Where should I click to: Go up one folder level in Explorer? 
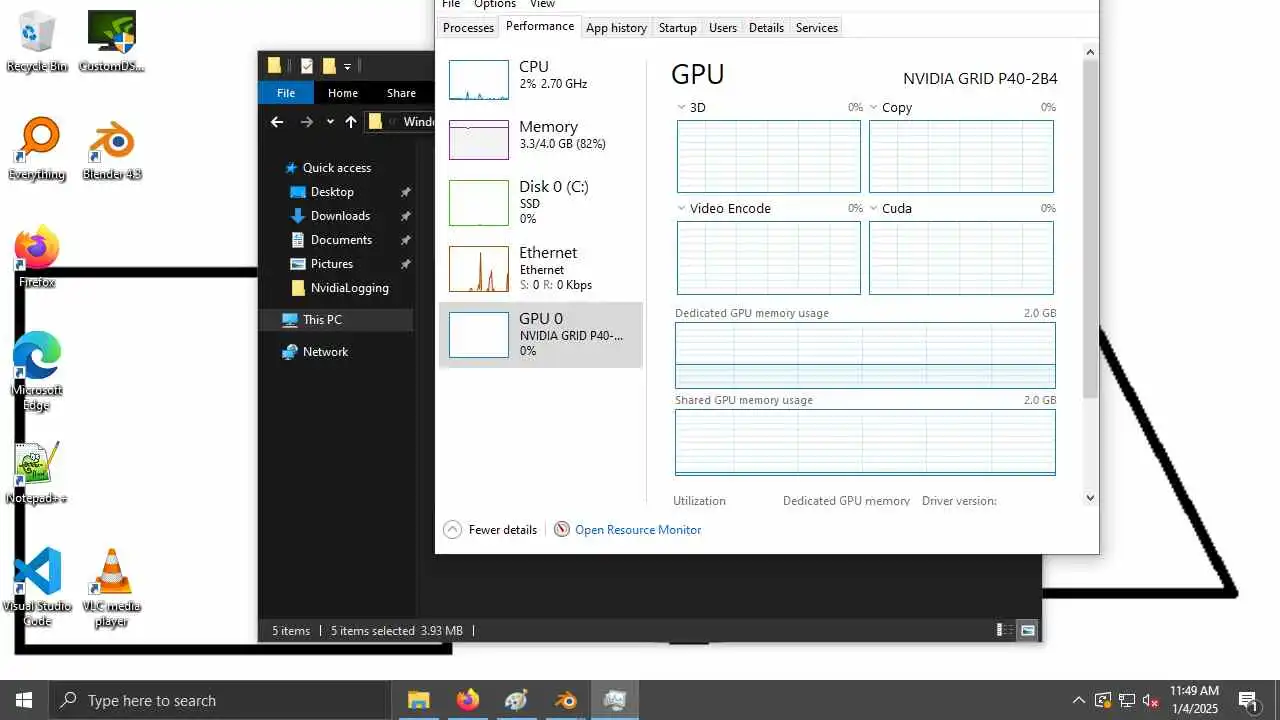pos(351,122)
